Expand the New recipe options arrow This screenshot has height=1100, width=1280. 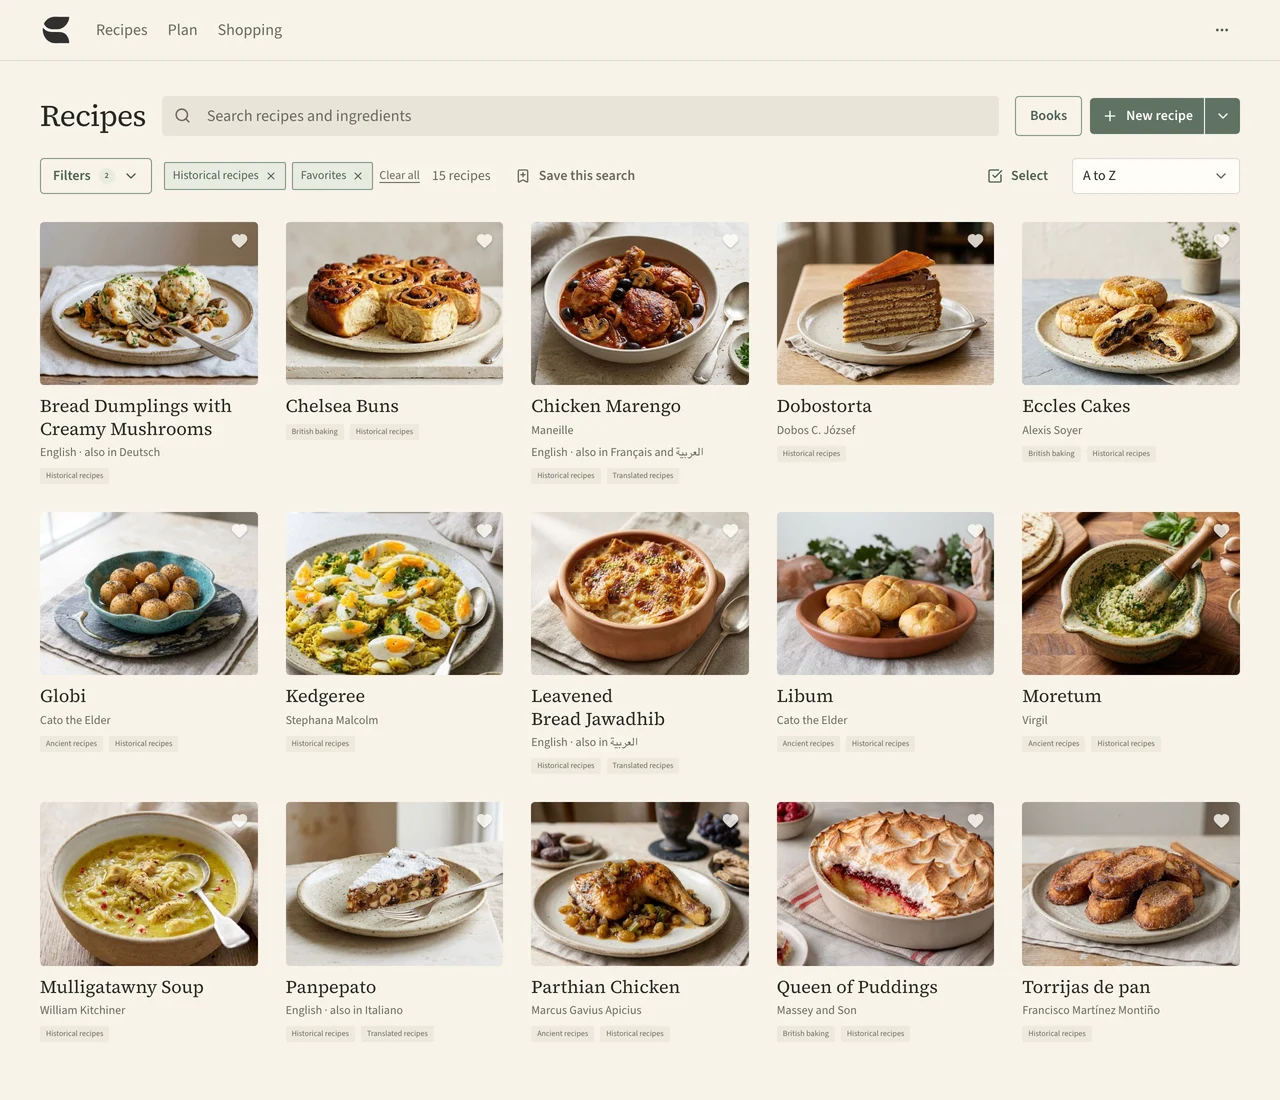pyautogui.click(x=1222, y=116)
